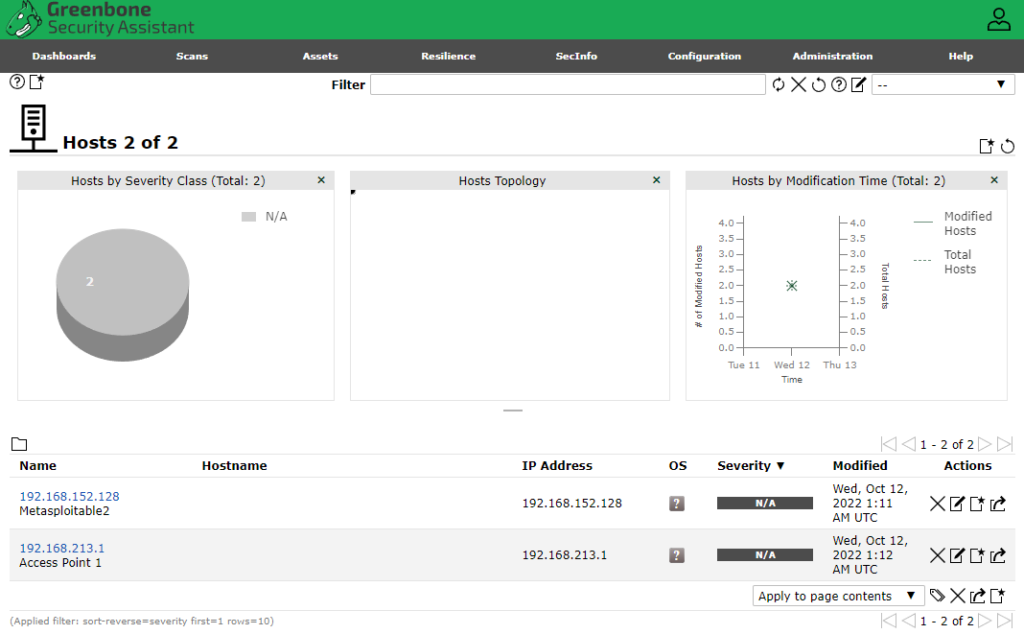Go to first page in top pagination
Image resolution: width=1024 pixels, height=634 pixels.
(x=888, y=445)
